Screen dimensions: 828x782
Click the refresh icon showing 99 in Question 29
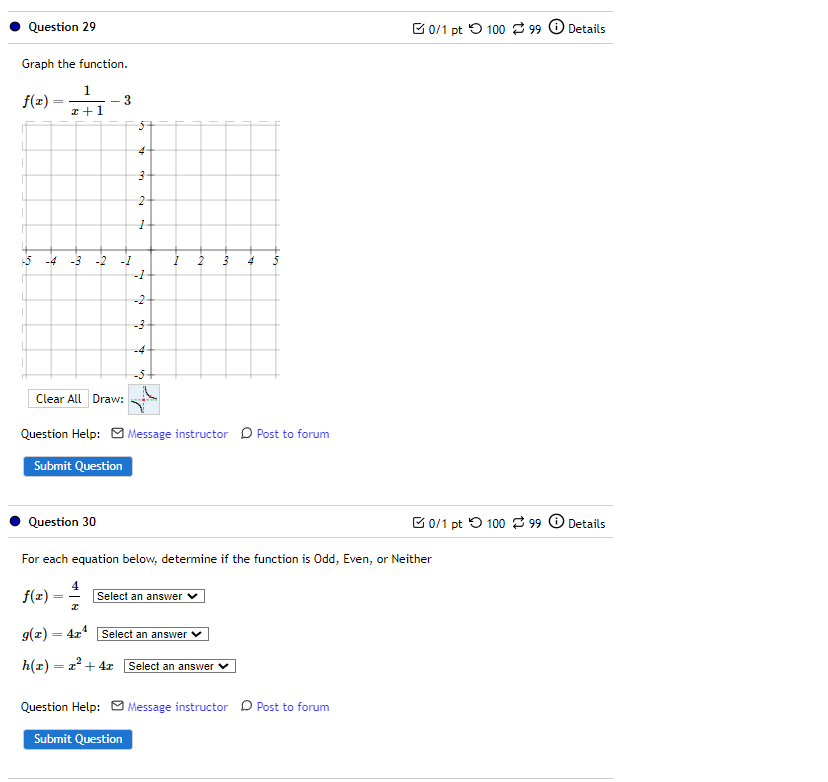[x=519, y=28]
